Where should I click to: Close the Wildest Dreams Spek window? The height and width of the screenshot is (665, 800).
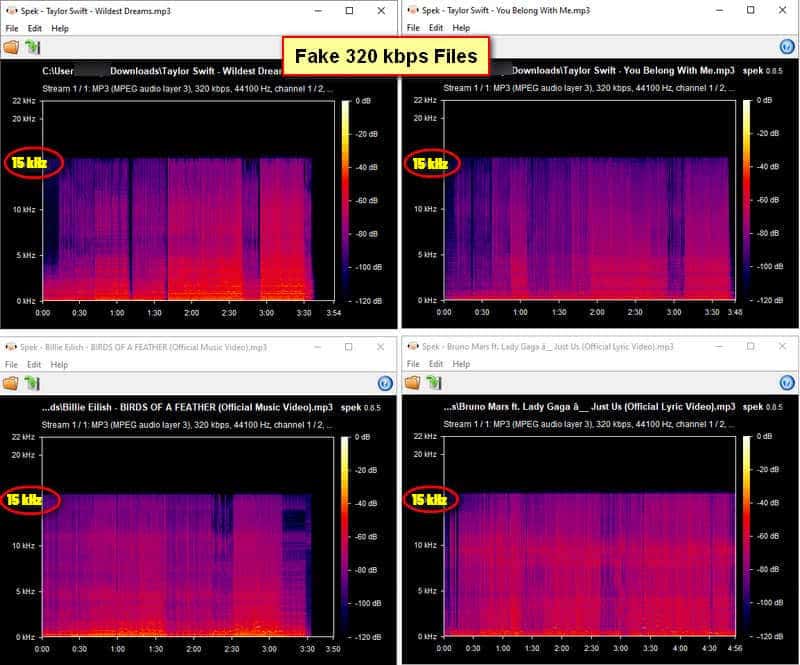[x=381, y=11]
